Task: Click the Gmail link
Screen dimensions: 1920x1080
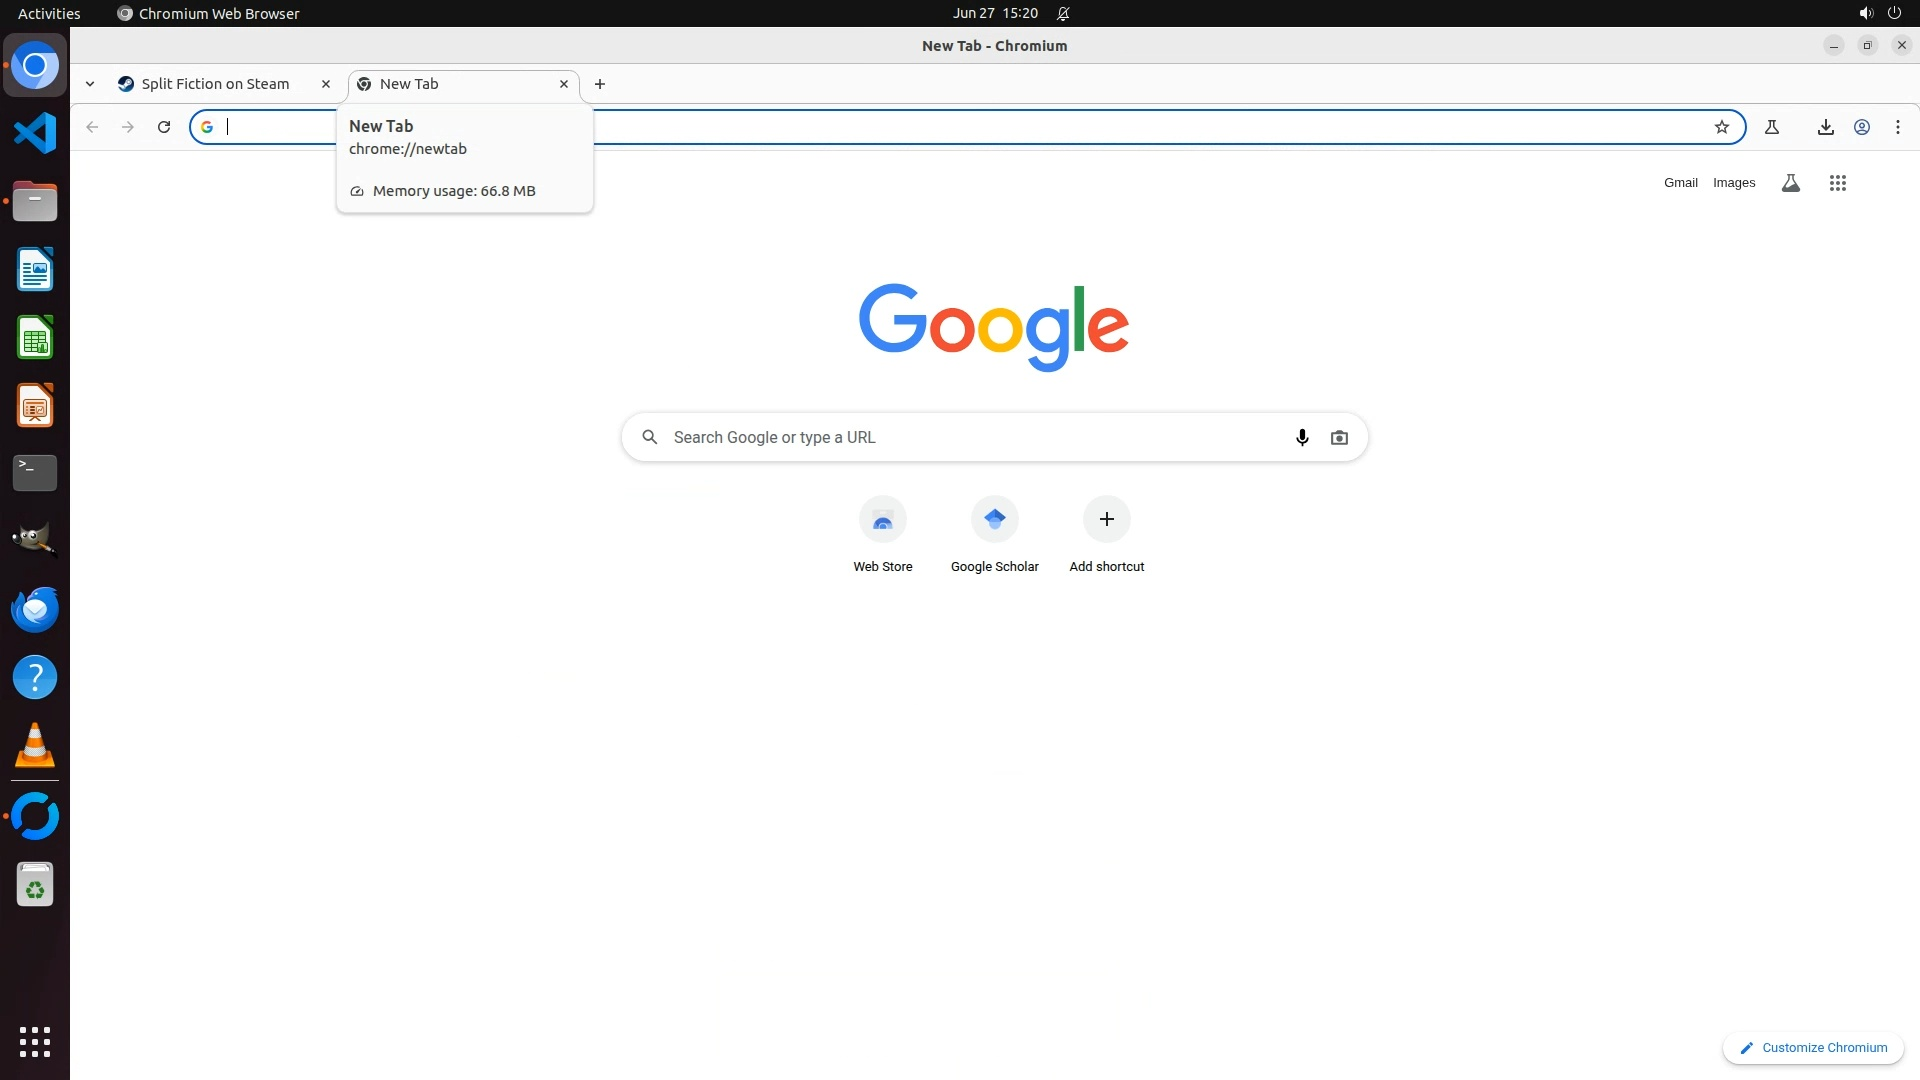Action: click(x=1680, y=183)
